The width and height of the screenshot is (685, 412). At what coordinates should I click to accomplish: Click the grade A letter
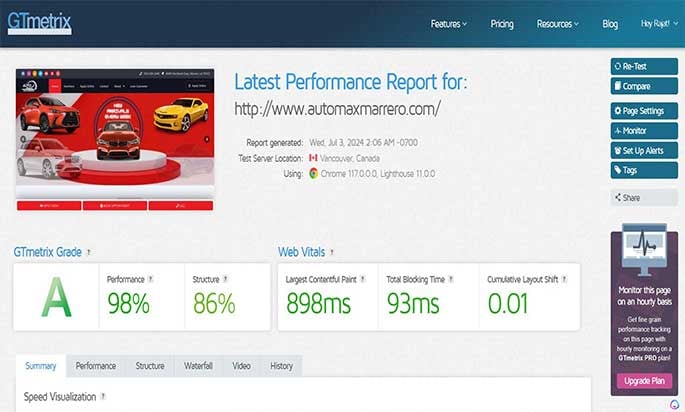(x=56, y=298)
